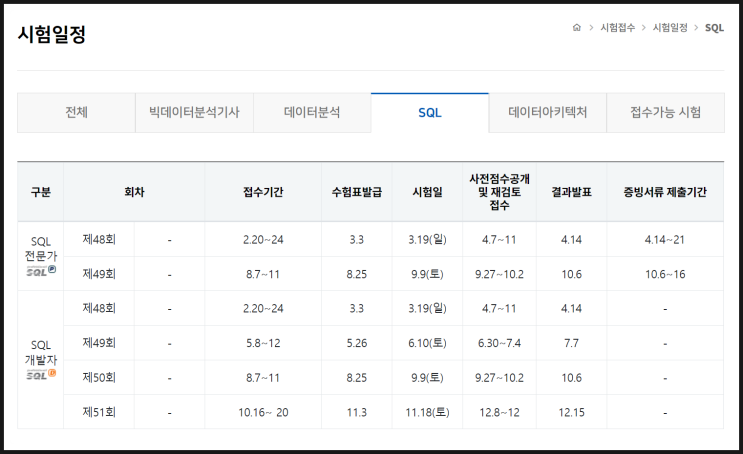Click 제50회 in the 회차 column
743x454 pixels.
click(99, 378)
